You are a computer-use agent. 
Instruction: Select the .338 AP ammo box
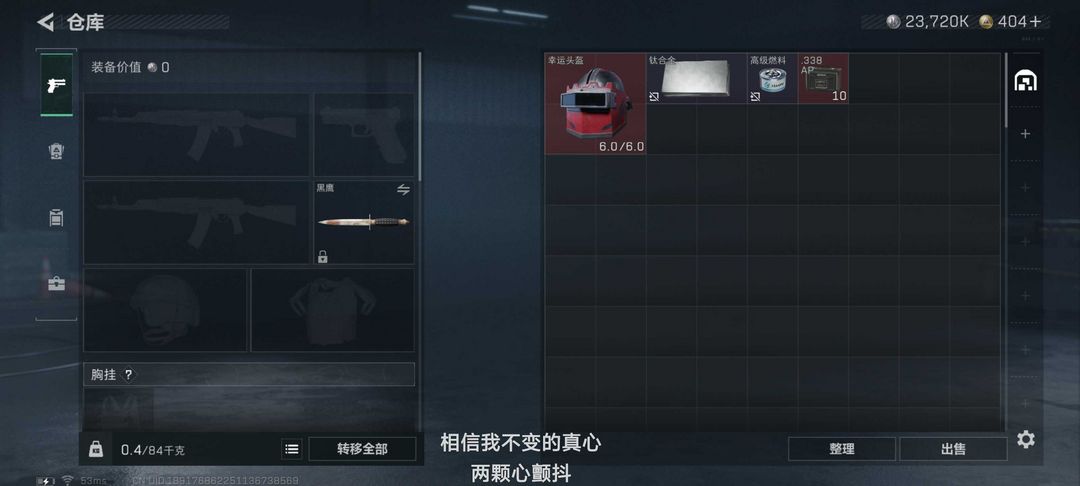coord(823,78)
